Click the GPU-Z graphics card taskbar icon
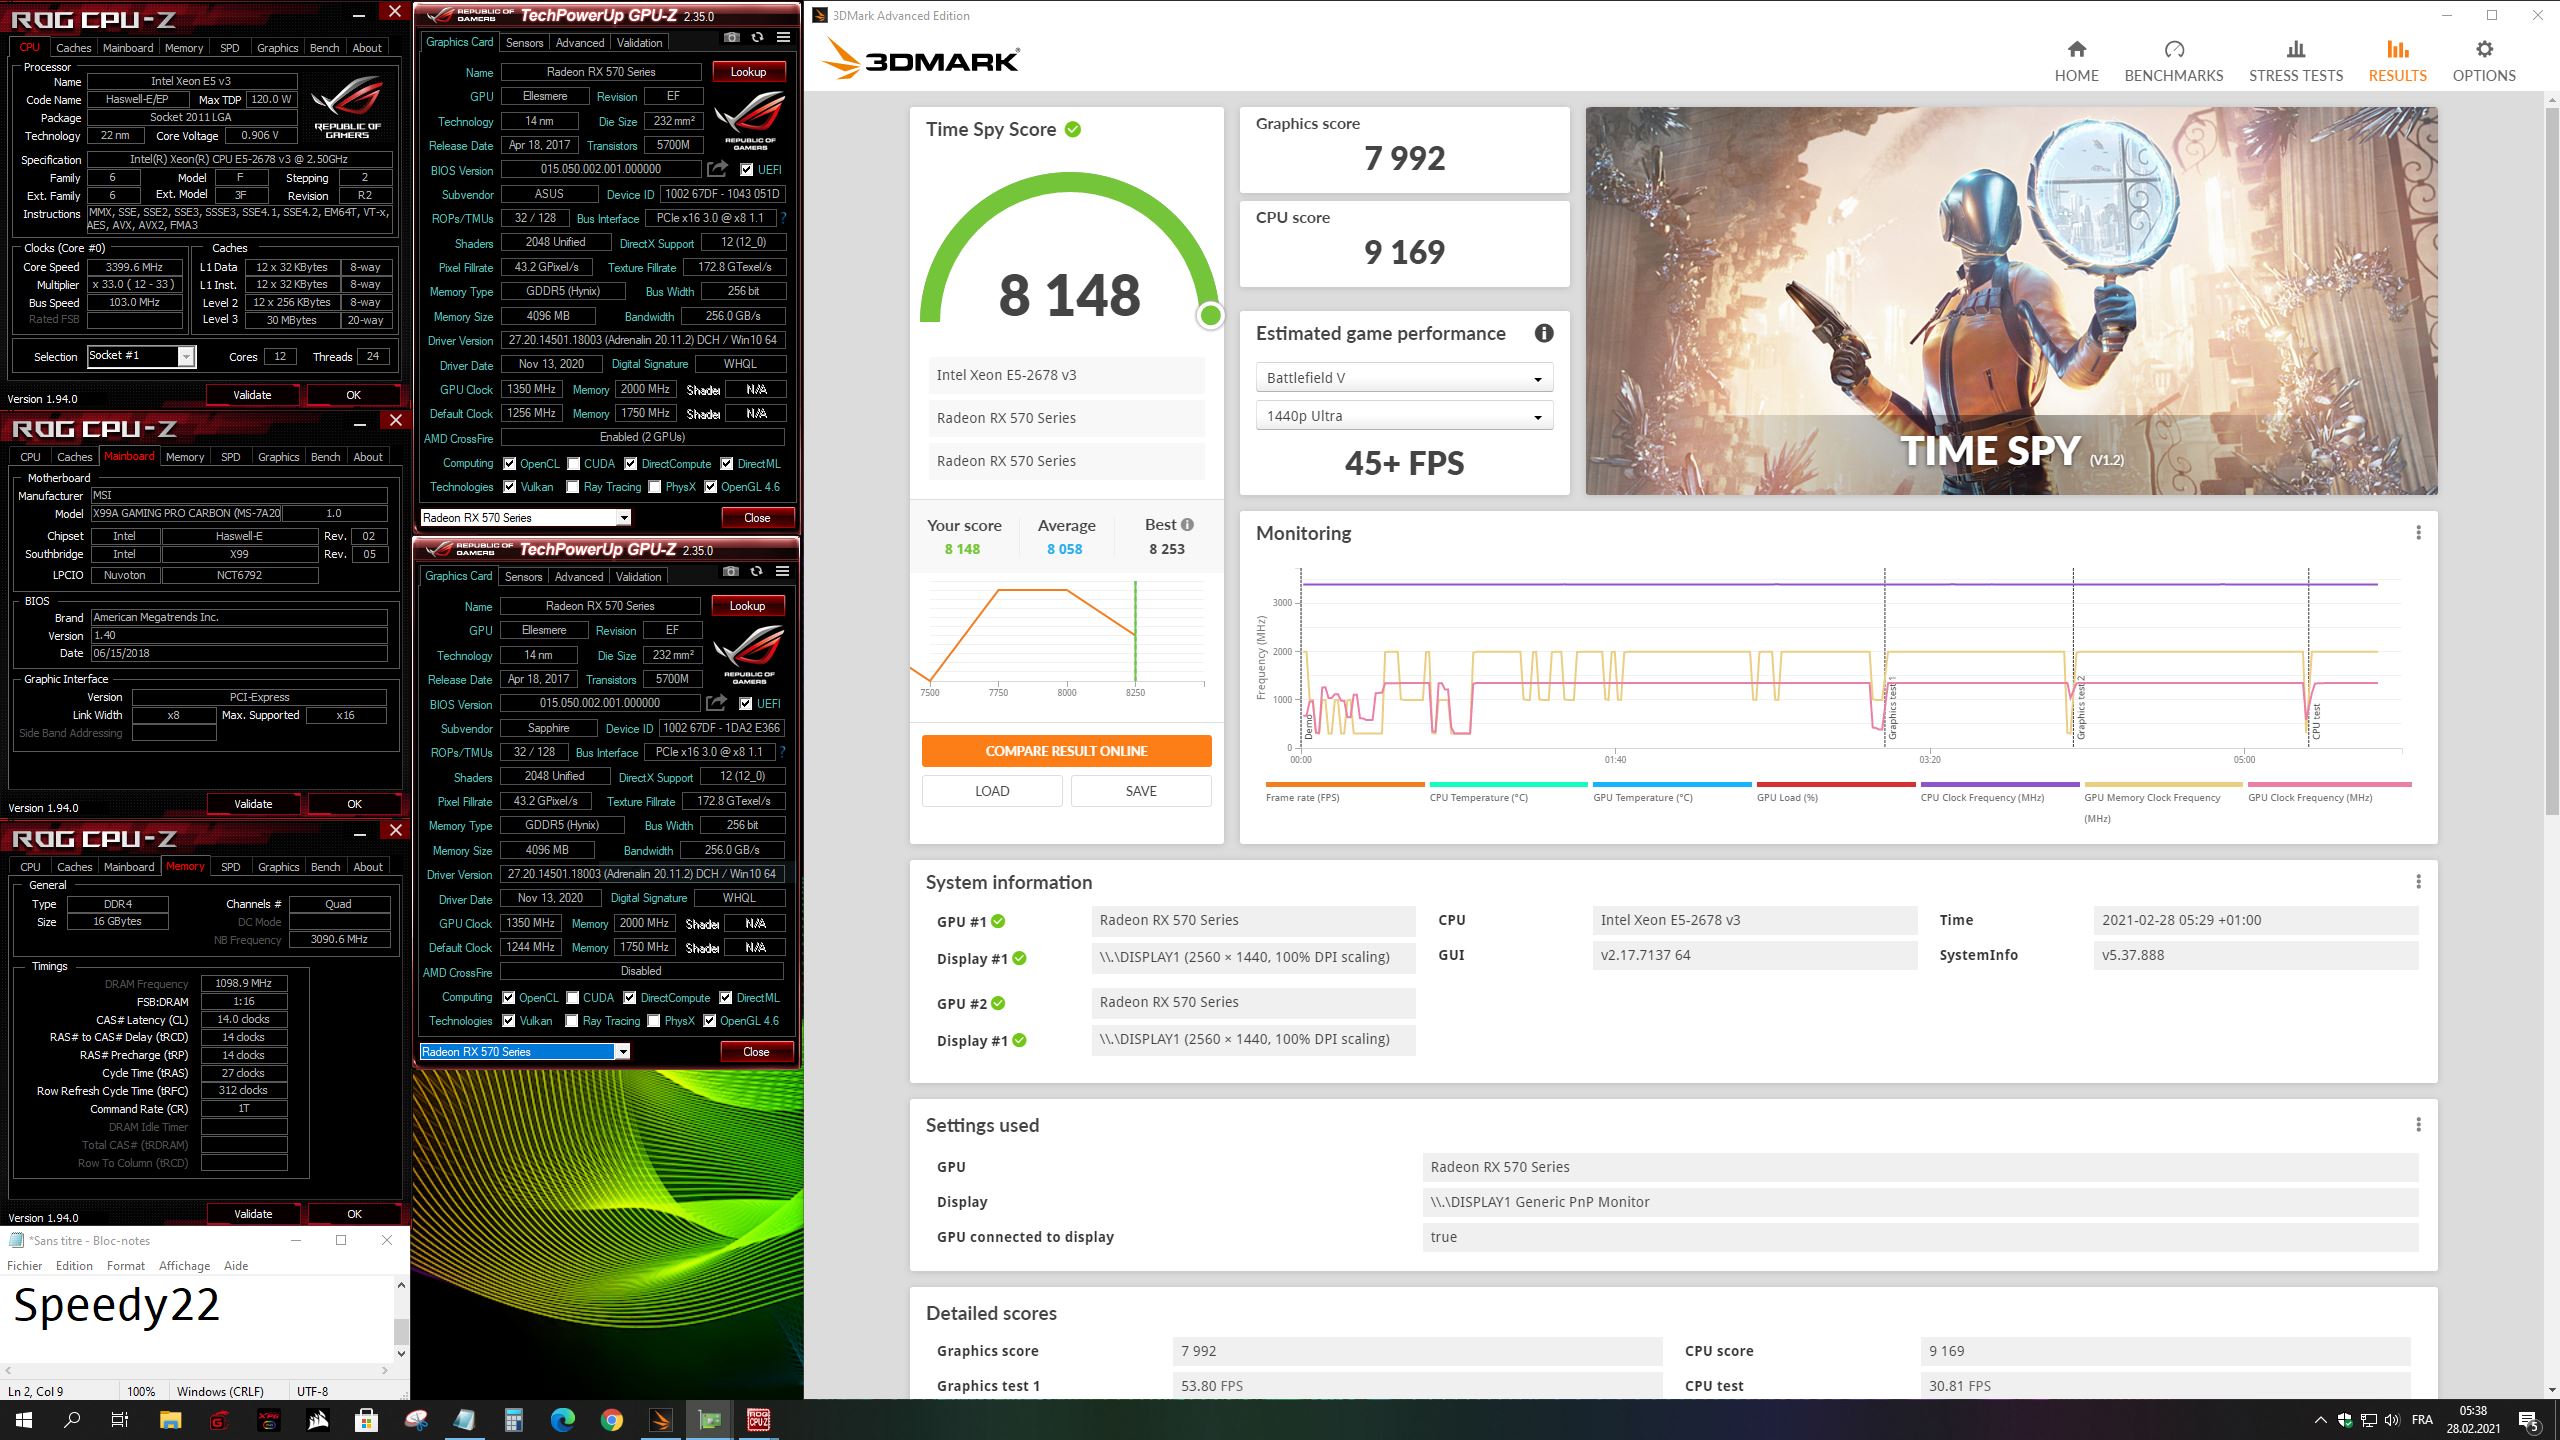Screen dimensions: 2560x1440 709,1419
